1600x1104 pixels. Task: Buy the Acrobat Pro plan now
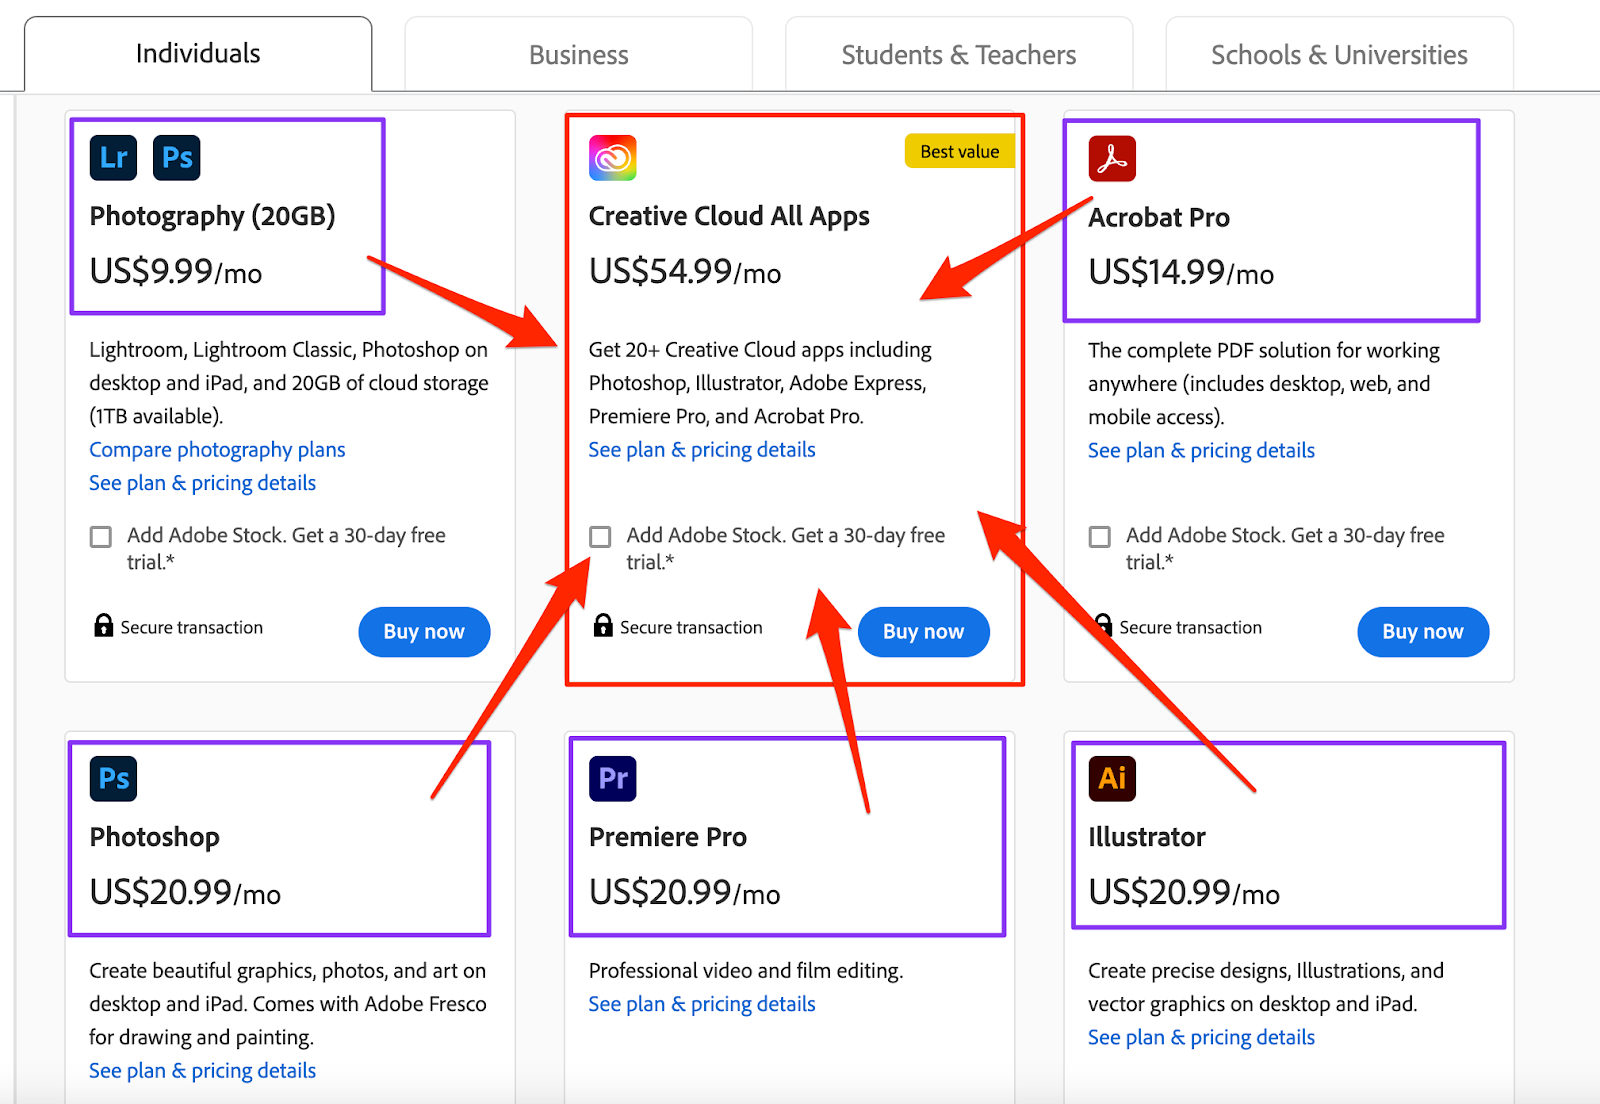pyautogui.click(x=1423, y=632)
